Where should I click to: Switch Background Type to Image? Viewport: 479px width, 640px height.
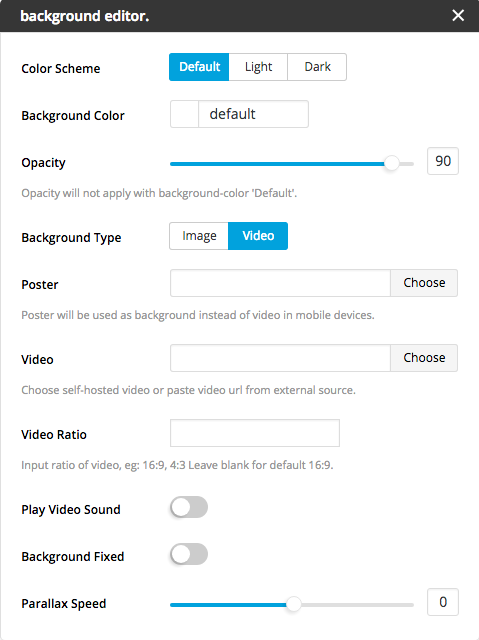coord(199,236)
